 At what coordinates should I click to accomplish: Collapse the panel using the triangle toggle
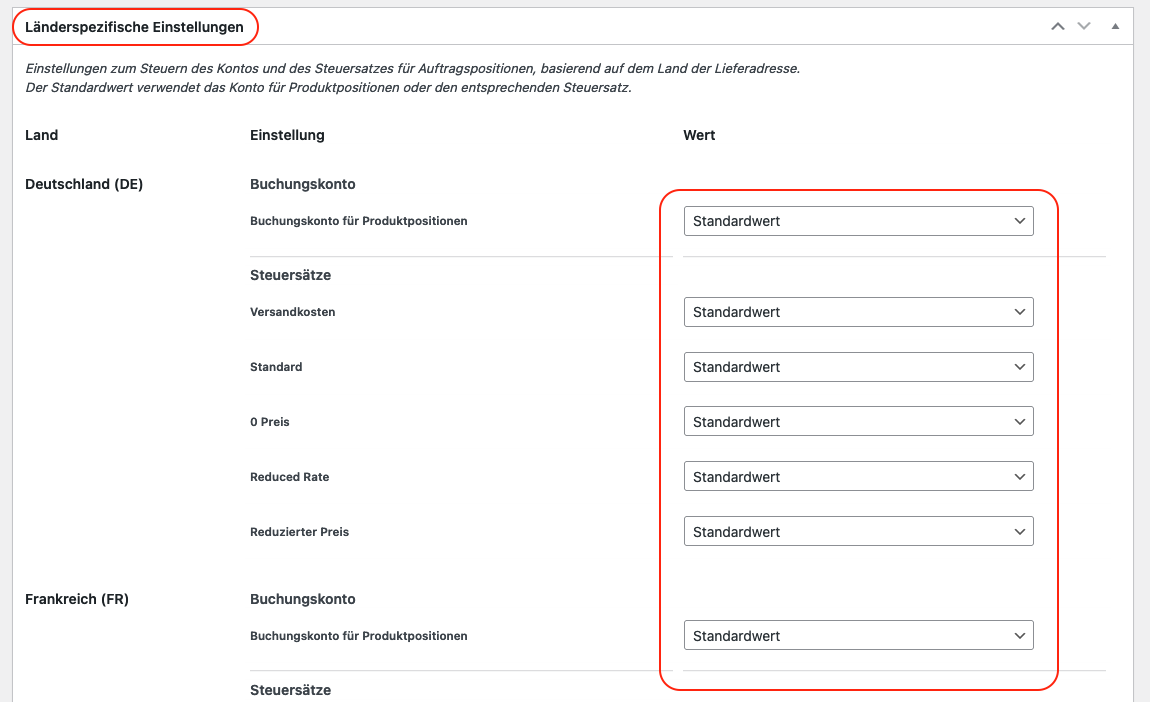(1115, 25)
